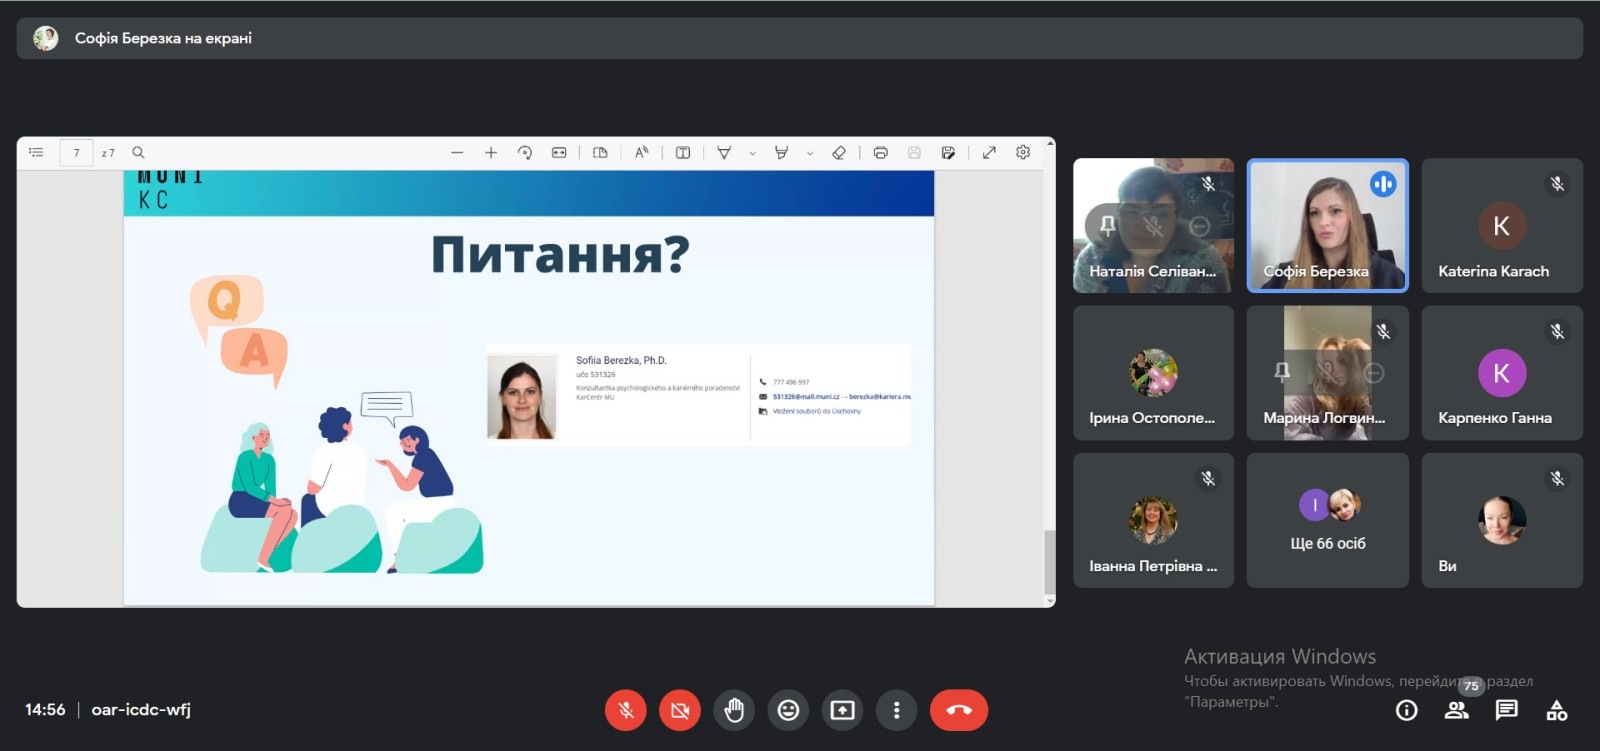This screenshot has height=751, width=1600.
Task: Fit the PDF page to width
Action: coord(559,153)
